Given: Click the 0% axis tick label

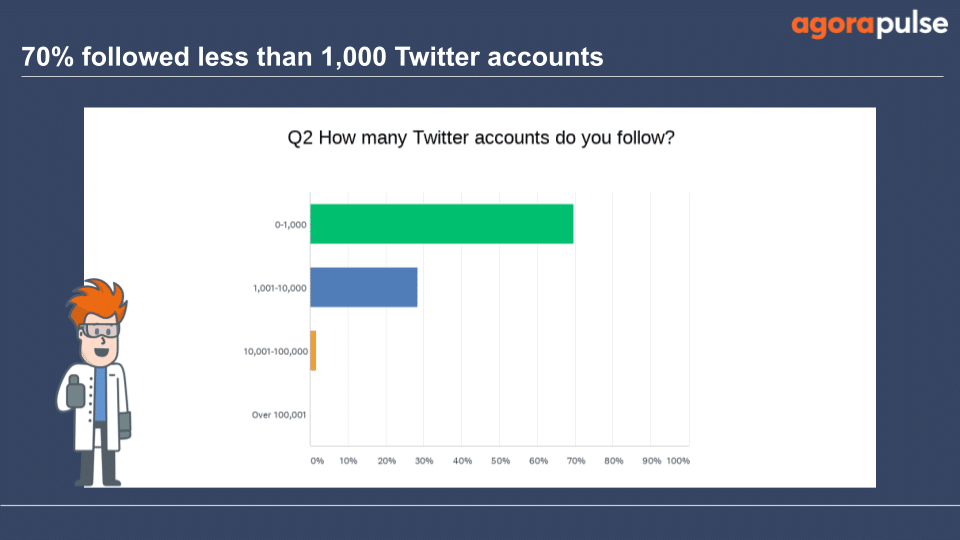Looking at the screenshot, I should pos(317,460).
